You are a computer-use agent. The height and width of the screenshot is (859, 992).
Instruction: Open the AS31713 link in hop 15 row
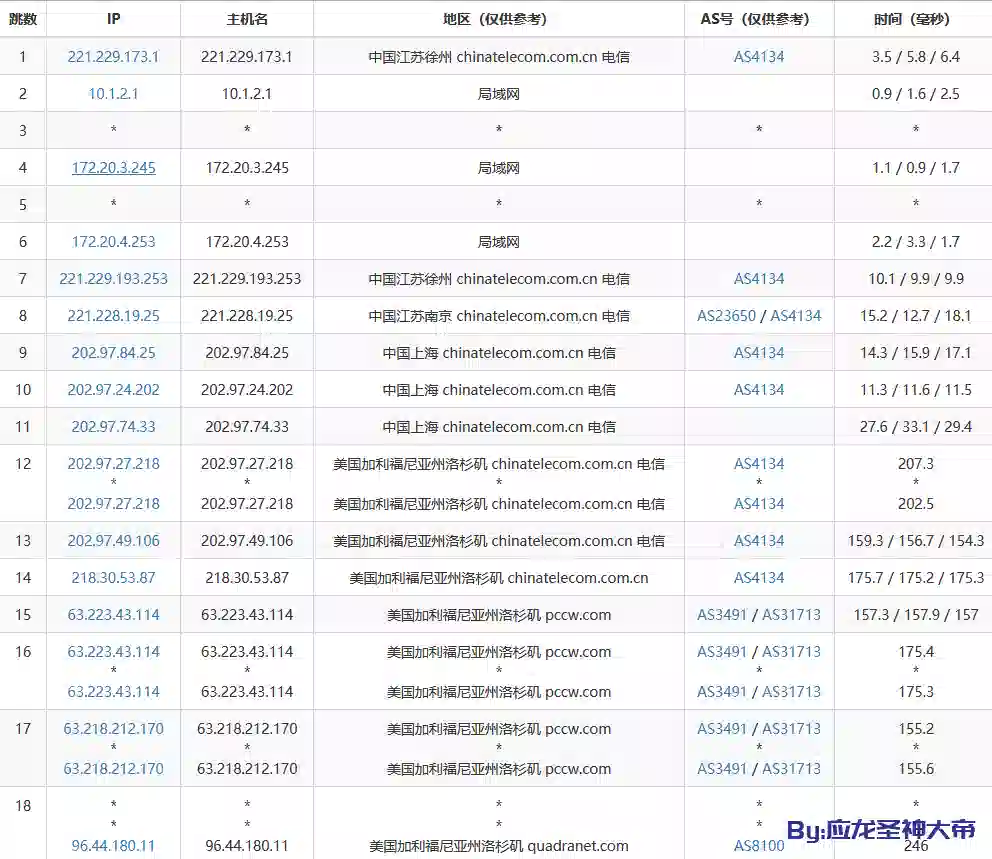(x=791, y=615)
